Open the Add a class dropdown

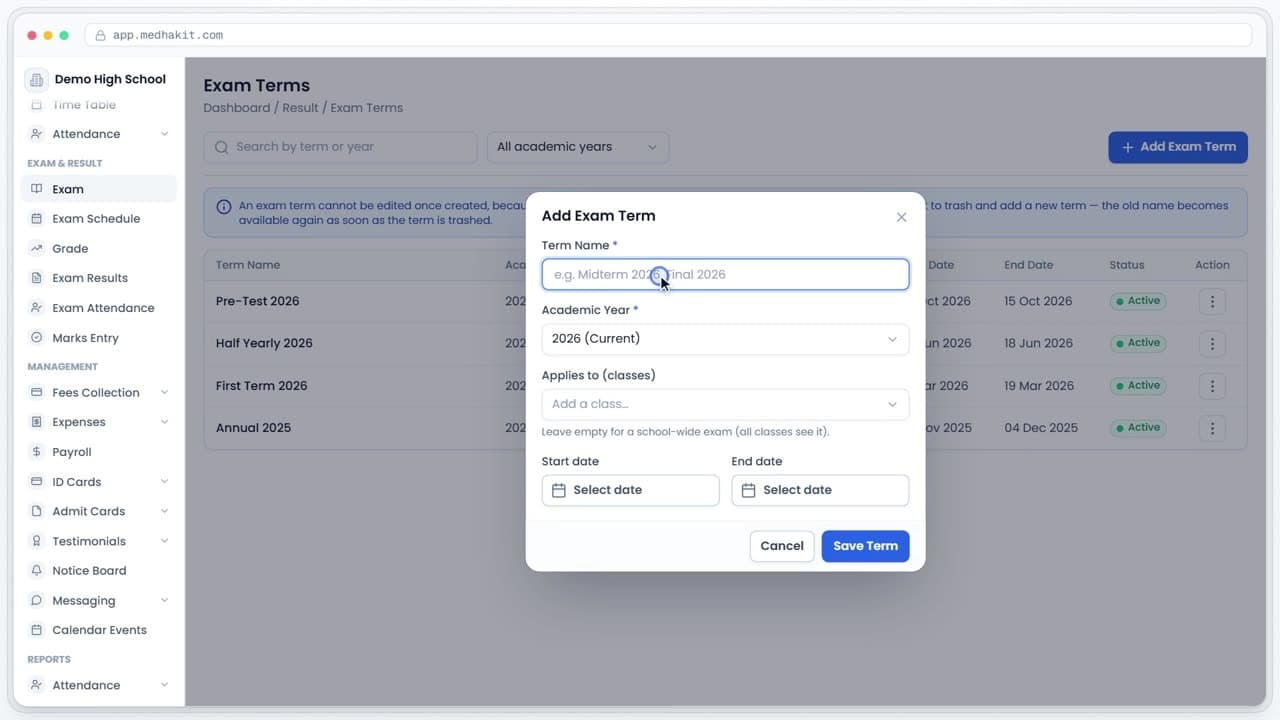click(x=725, y=404)
